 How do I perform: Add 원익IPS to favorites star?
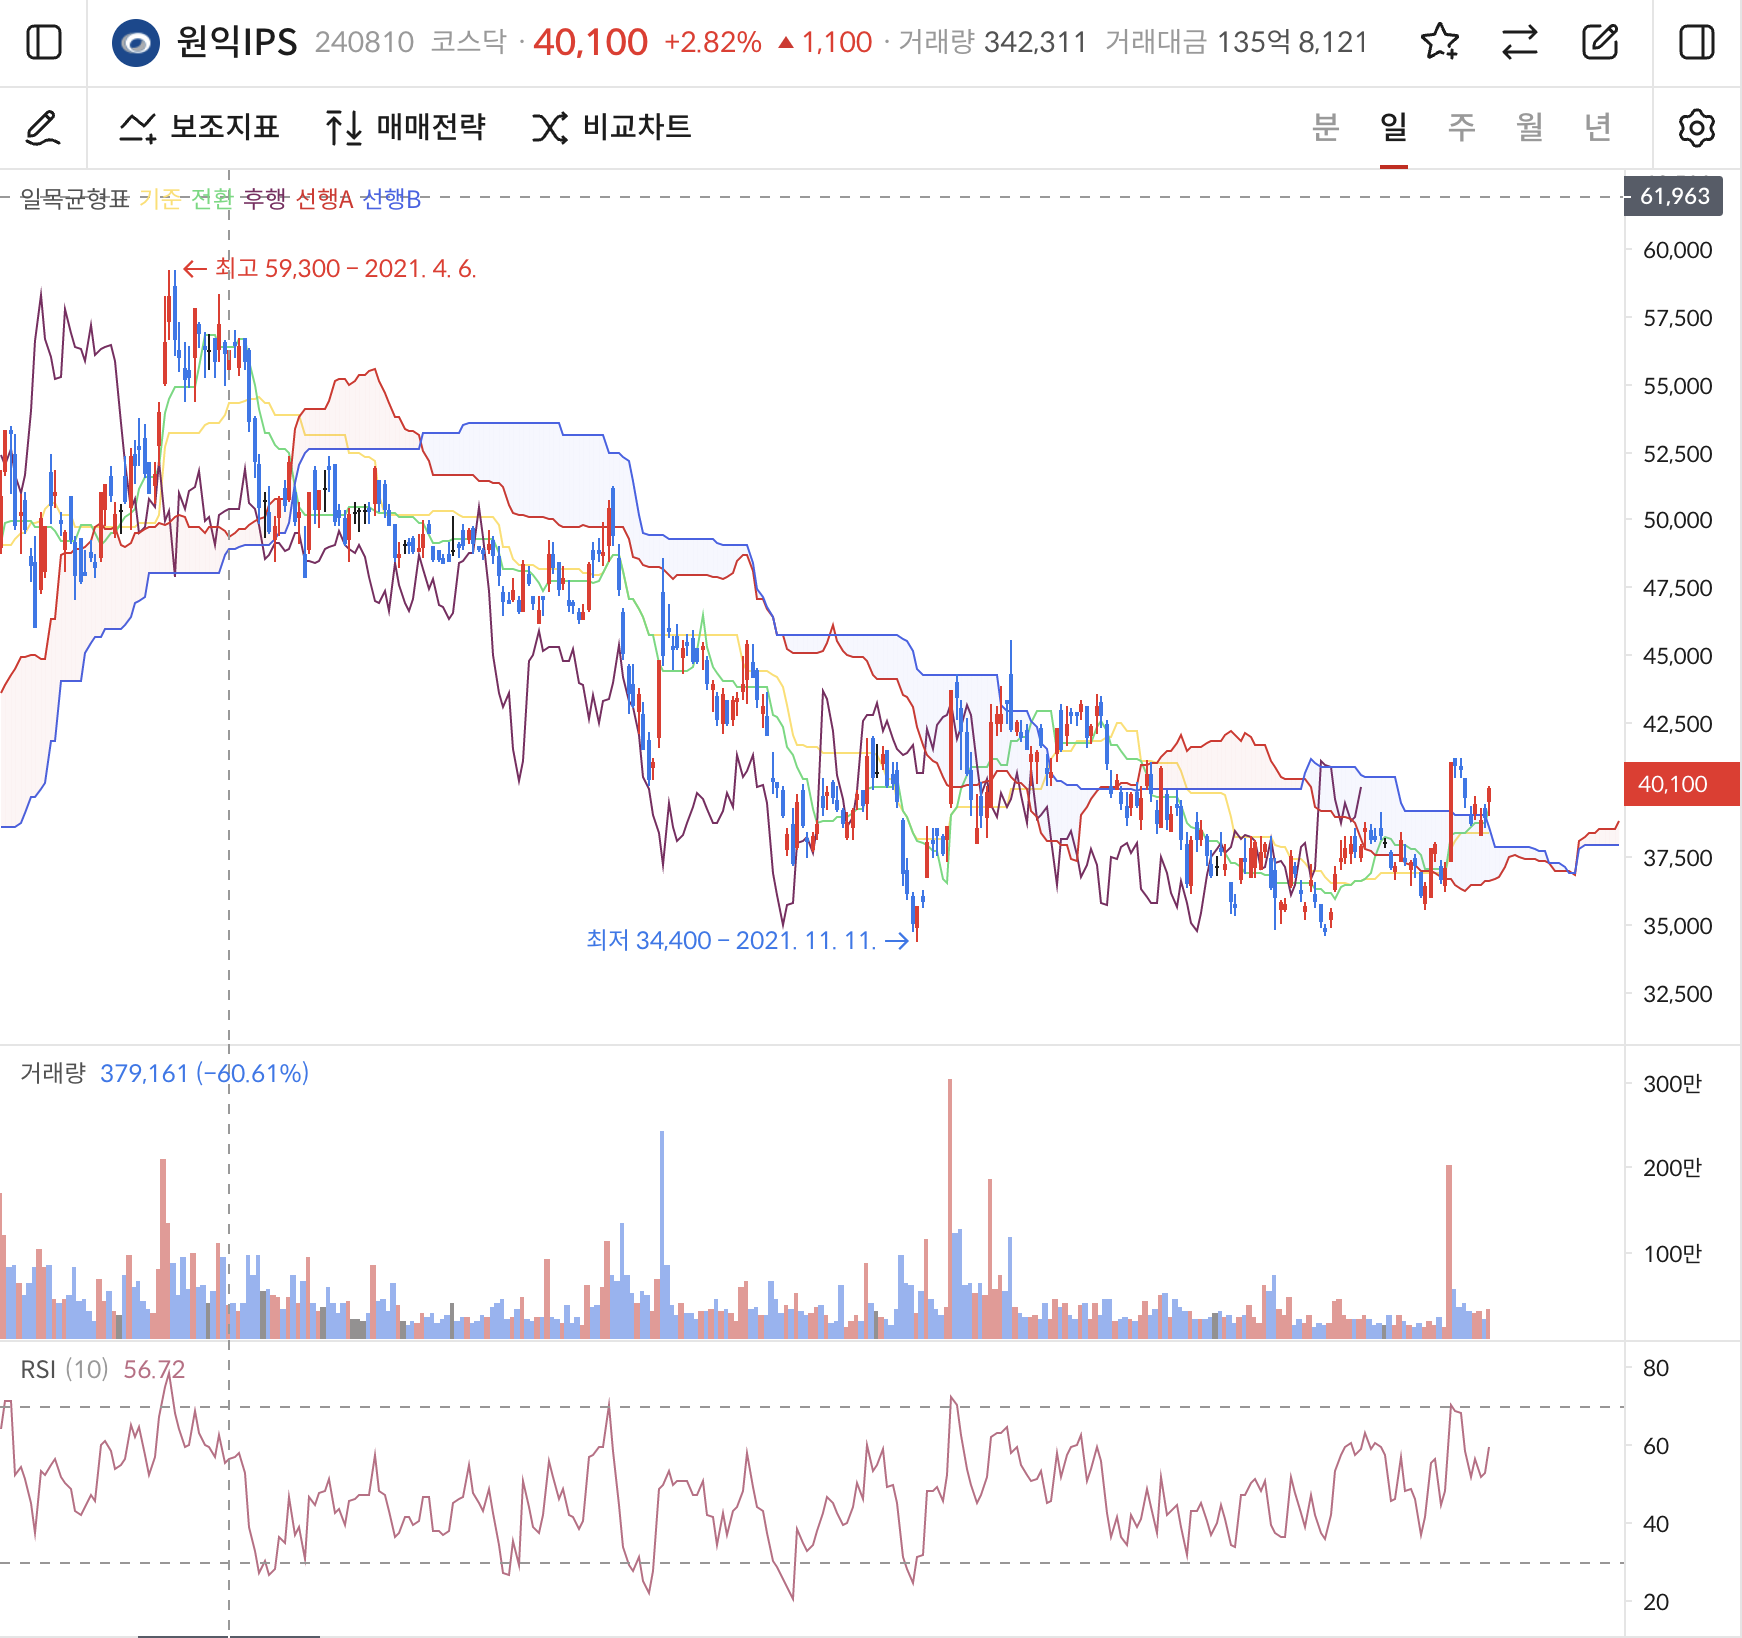coord(1440,42)
